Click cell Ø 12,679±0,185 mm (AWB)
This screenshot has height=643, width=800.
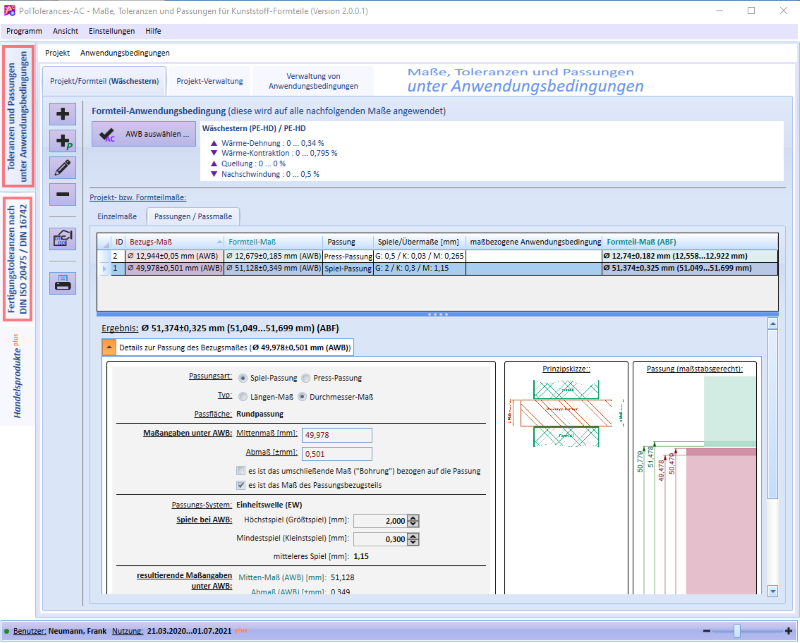point(273,256)
